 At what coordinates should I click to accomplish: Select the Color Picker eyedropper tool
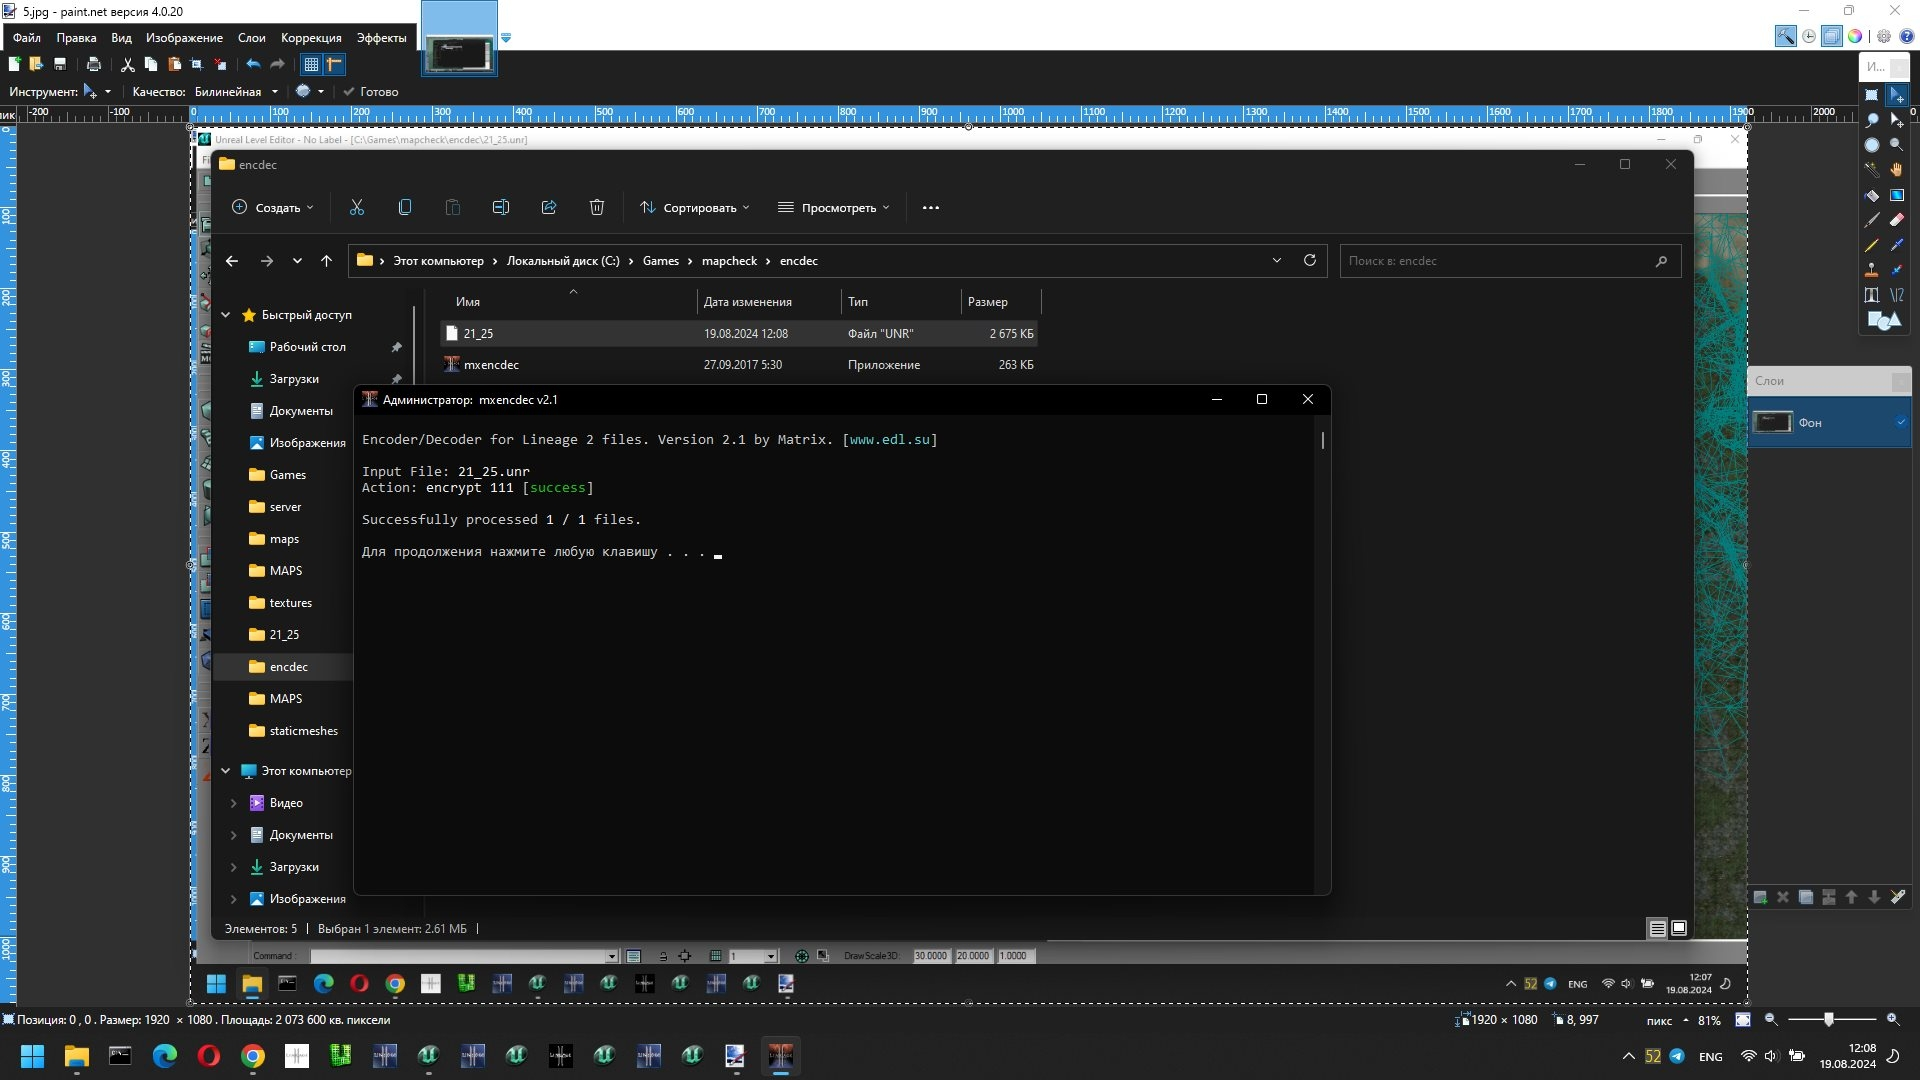click(x=1896, y=245)
